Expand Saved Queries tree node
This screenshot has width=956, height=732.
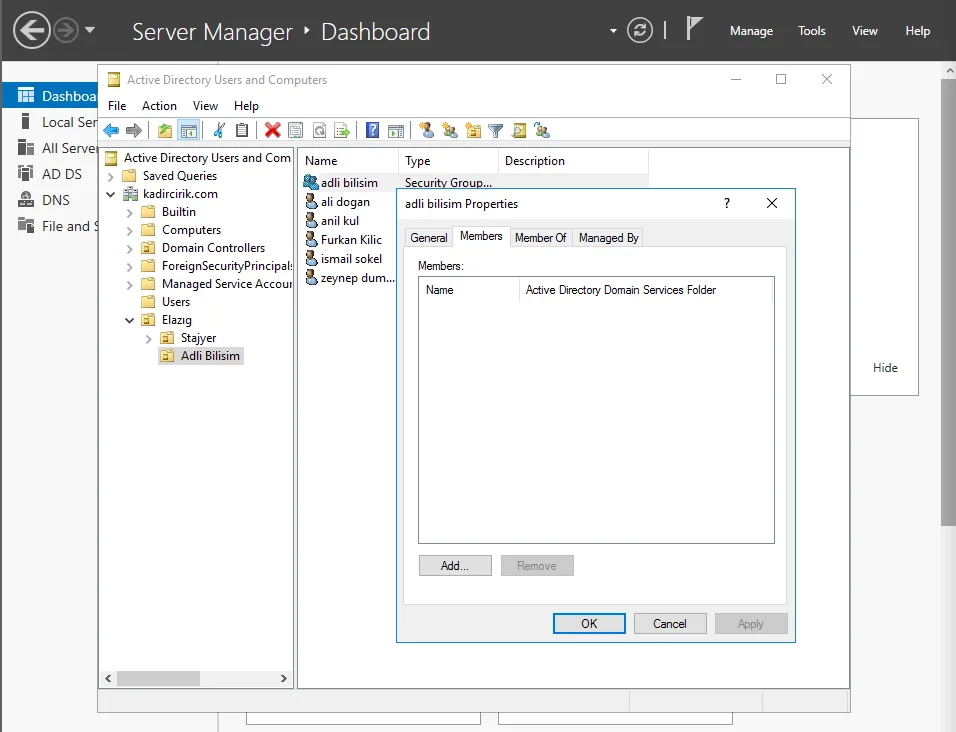coord(110,177)
